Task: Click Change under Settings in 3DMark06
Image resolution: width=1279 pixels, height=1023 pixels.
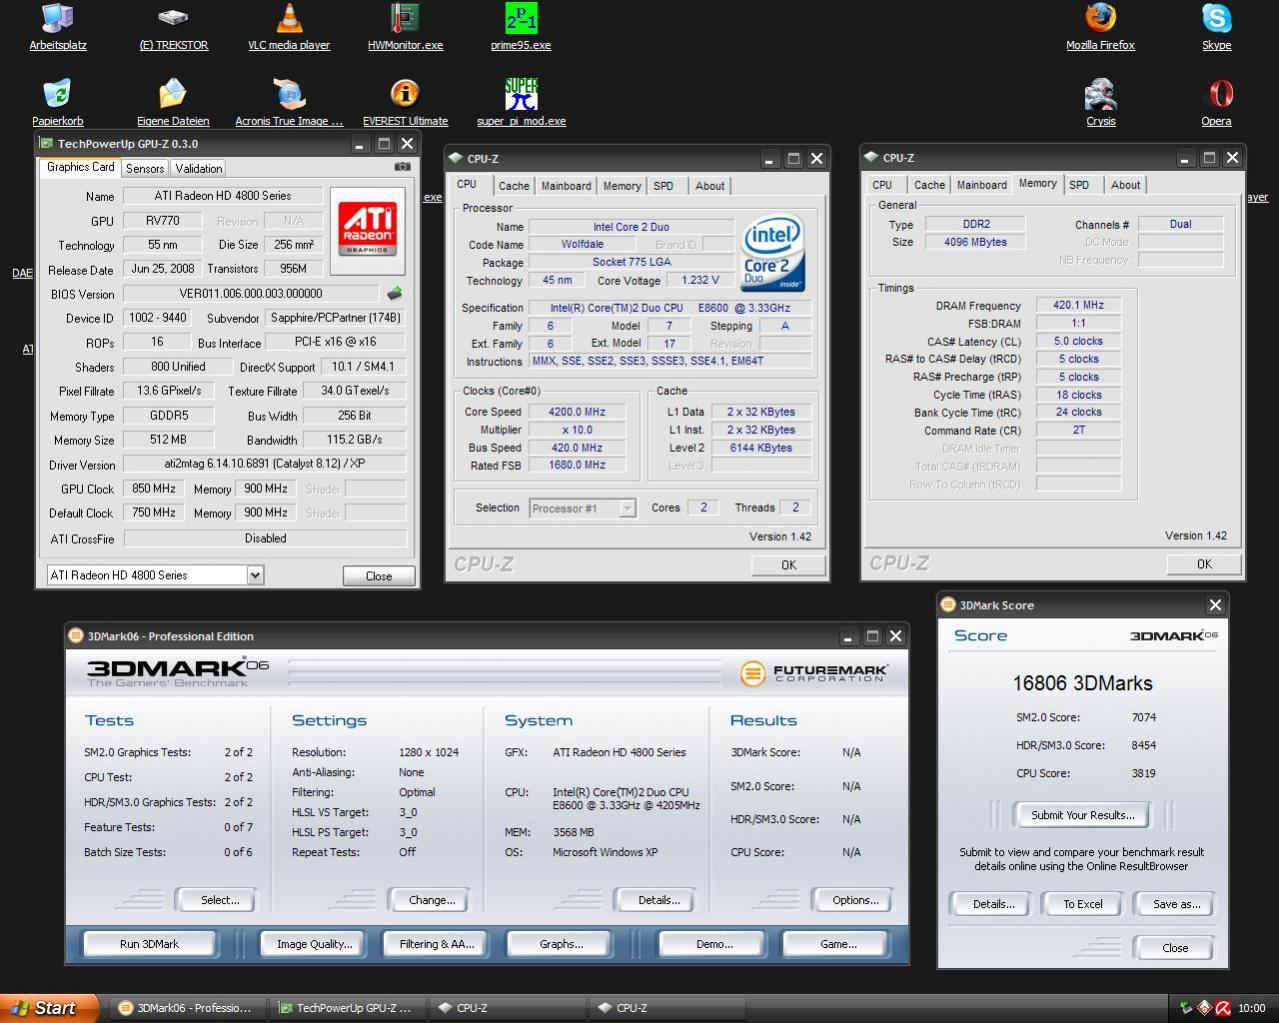Action: 432,900
